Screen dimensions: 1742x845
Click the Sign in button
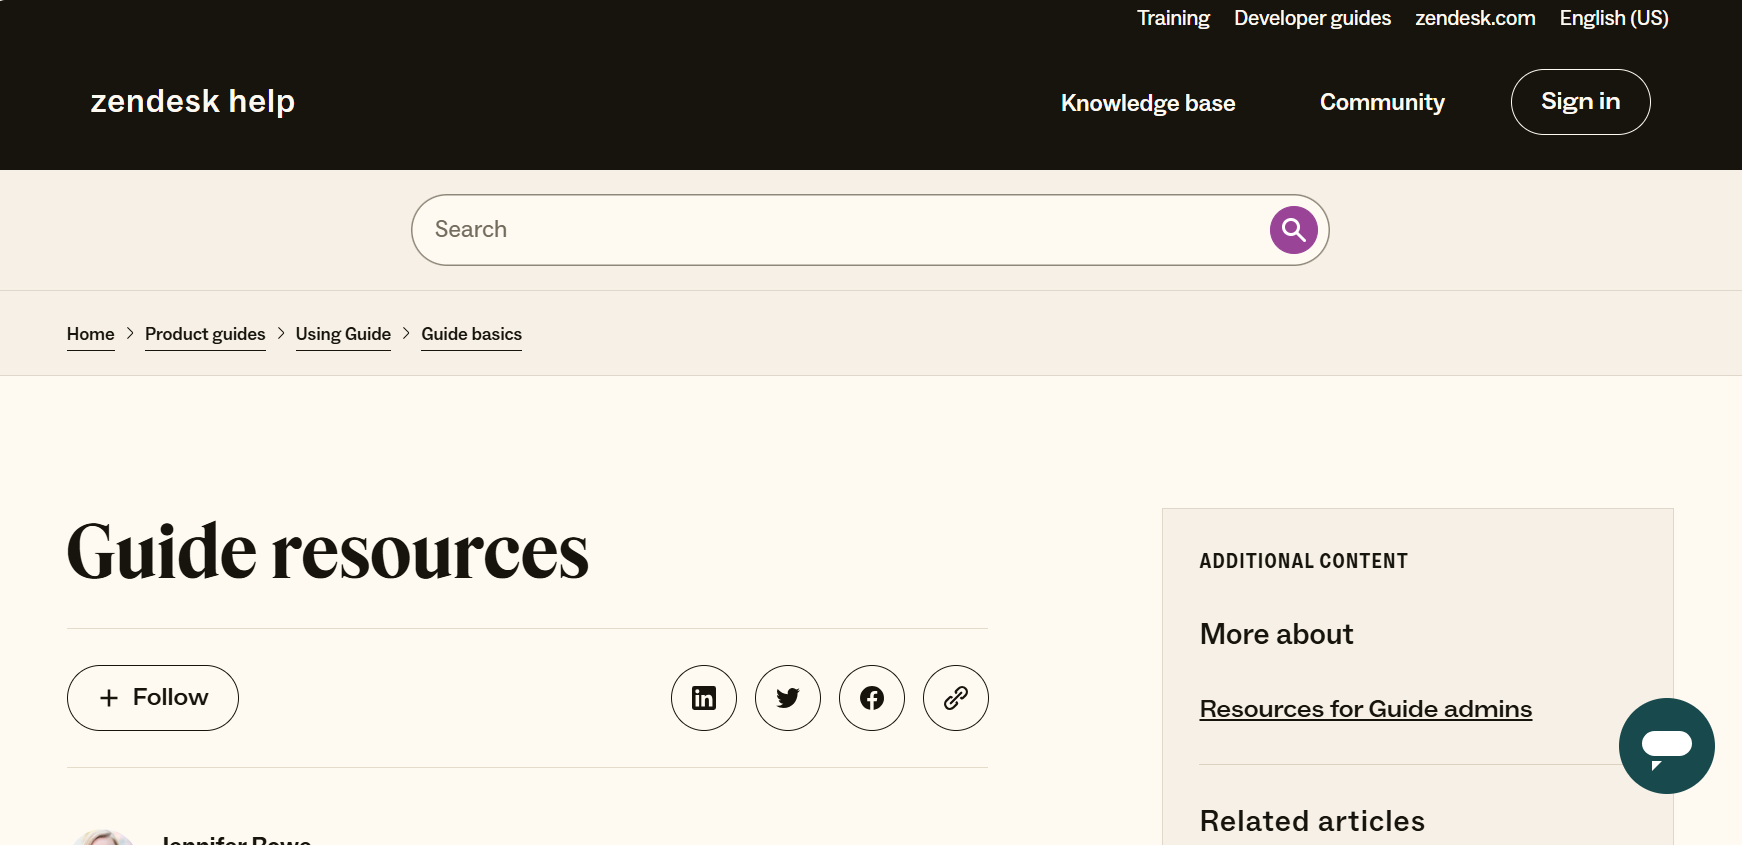coord(1580,102)
